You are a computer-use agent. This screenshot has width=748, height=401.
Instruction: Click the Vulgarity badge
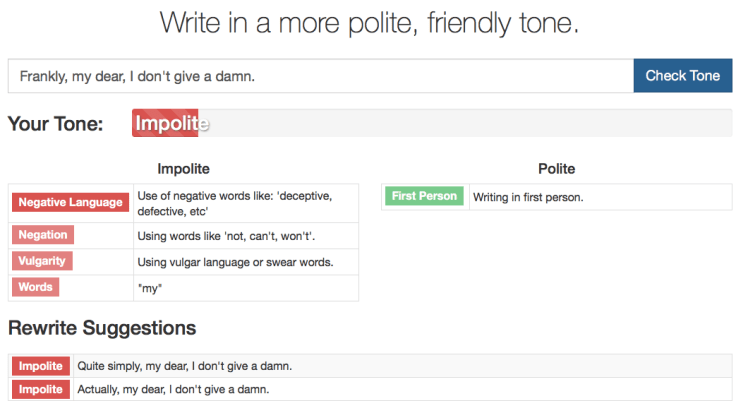click(43, 261)
